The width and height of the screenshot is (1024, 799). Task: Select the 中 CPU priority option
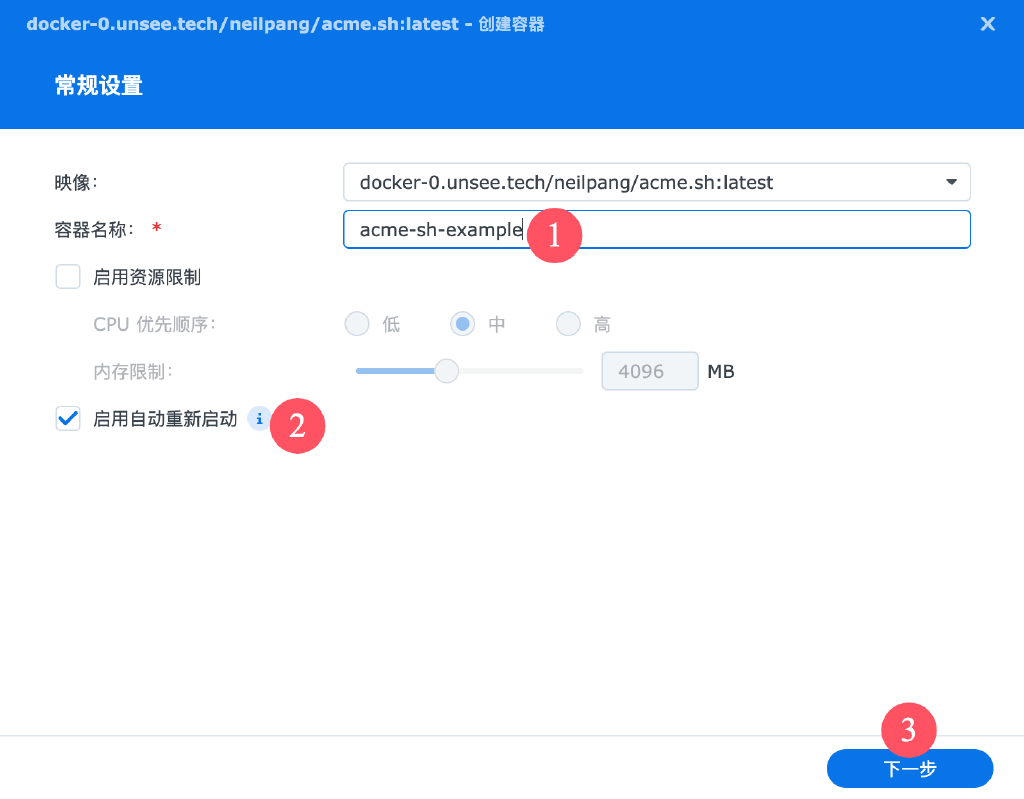462,323
